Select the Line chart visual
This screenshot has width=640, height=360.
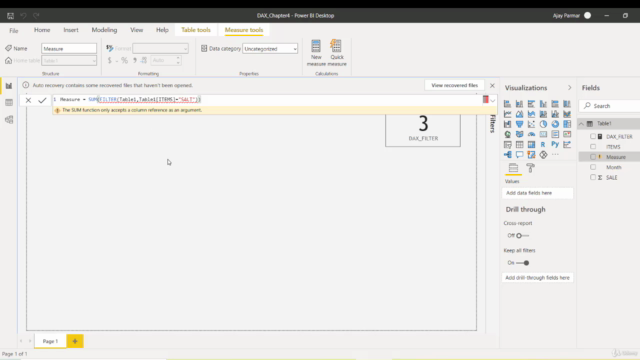[507, 114]
